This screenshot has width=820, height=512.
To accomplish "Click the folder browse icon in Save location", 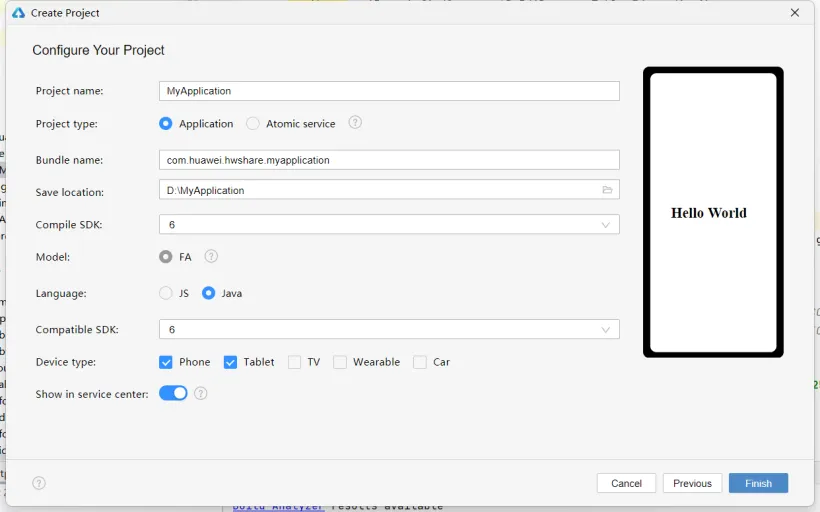I will pyautogui.click(x=606, y=190).
